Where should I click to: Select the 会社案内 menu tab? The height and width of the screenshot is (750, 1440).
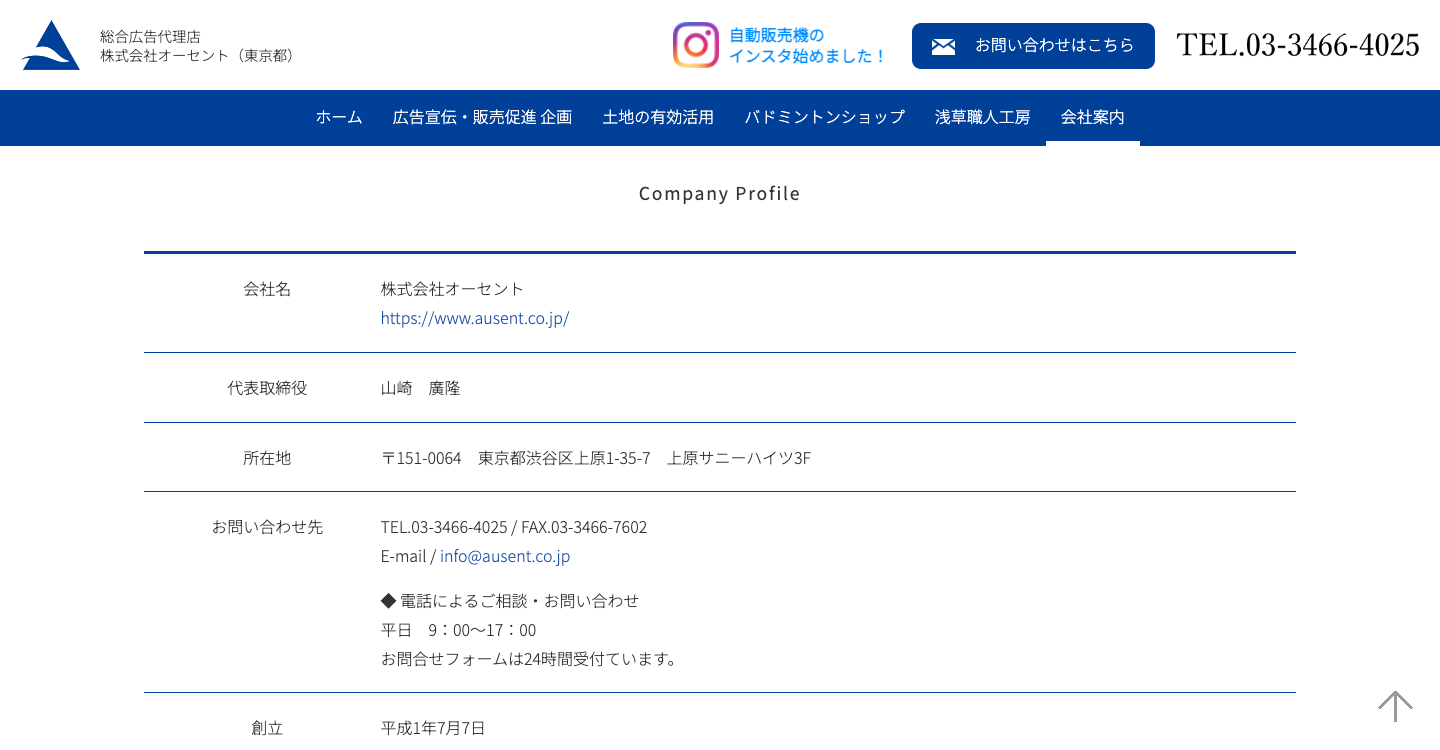coord(1092,117)
